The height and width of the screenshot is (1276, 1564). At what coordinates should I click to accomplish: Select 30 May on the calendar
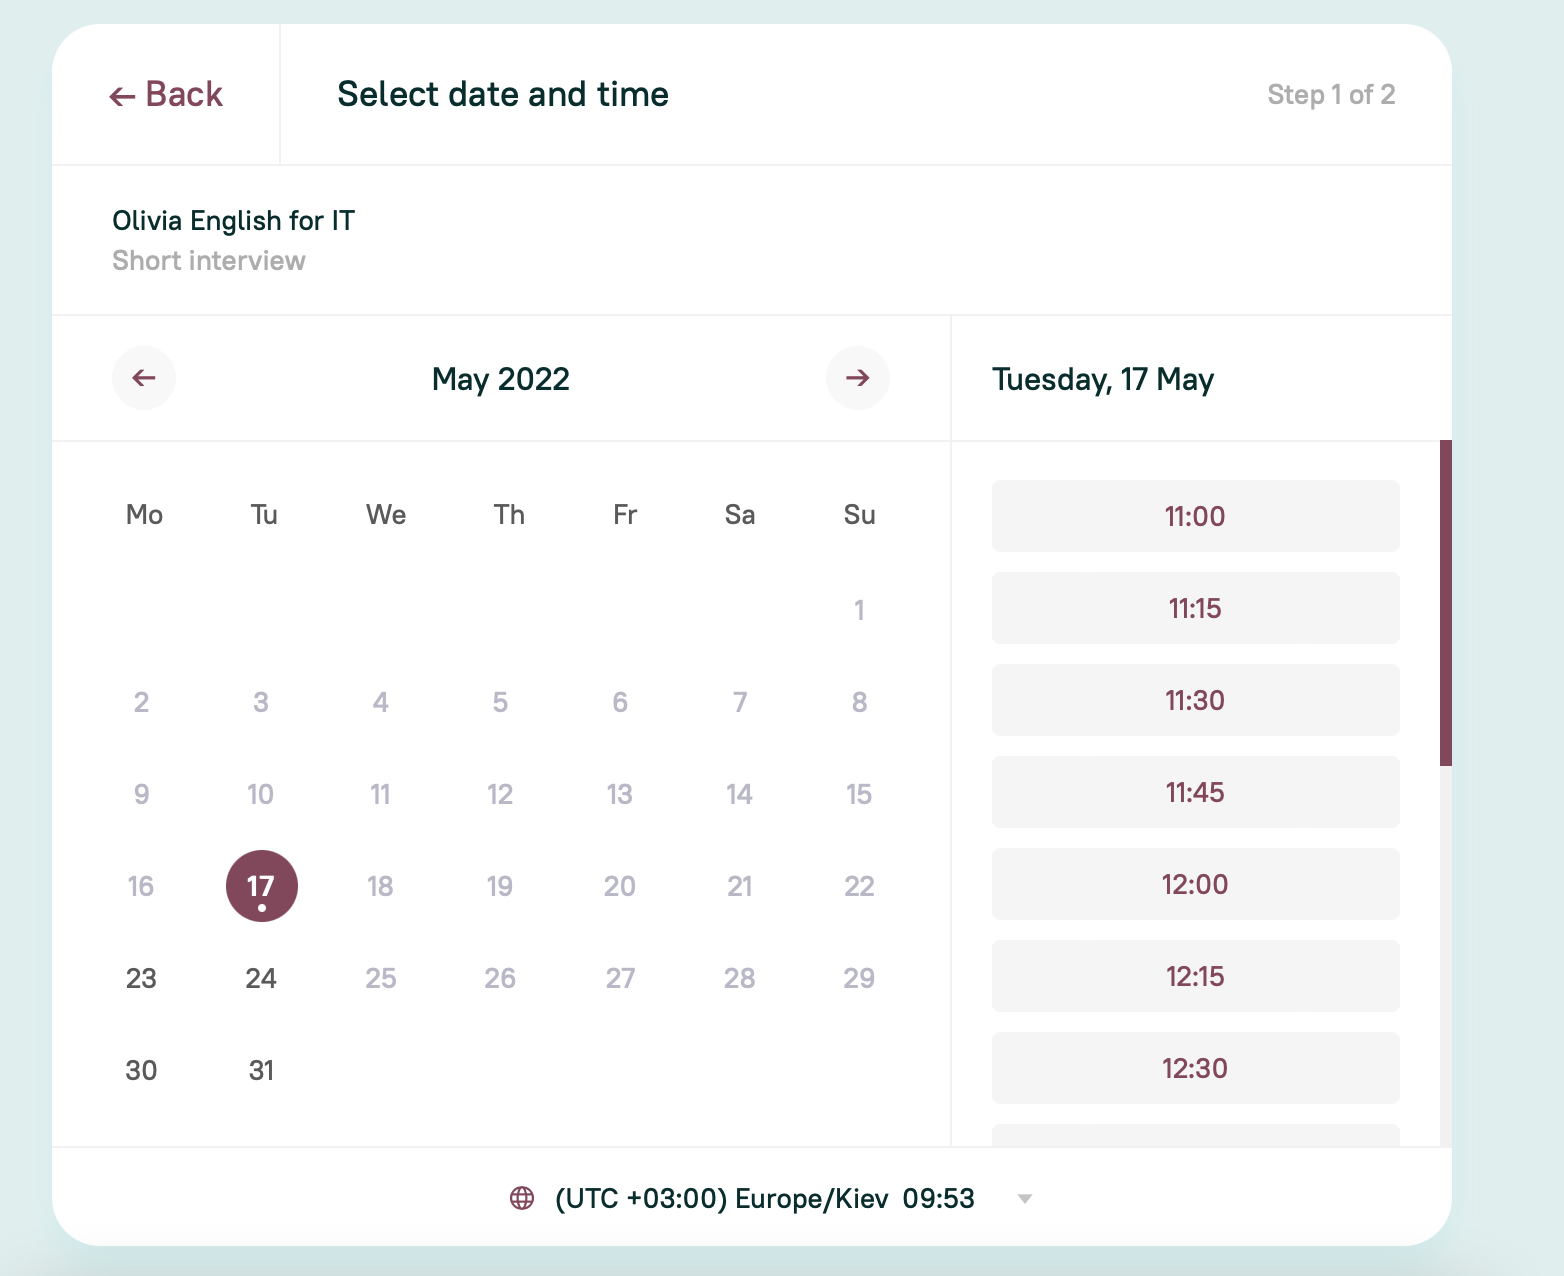tap(141, 1070)
